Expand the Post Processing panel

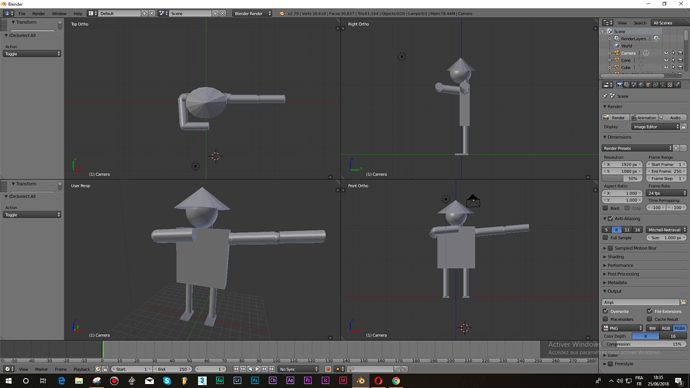point(623,274)
